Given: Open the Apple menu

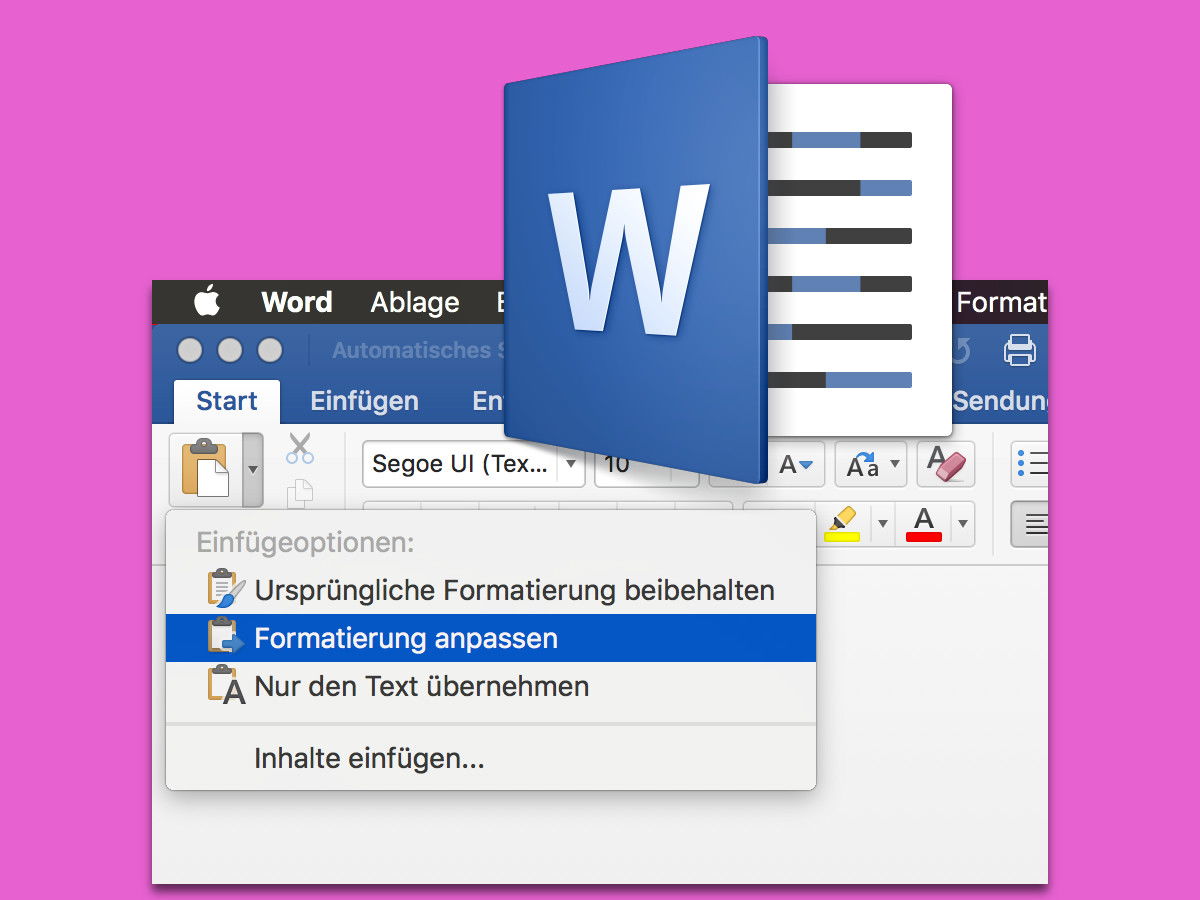Looking at the screenshot, I should click(x=207, y=301).
